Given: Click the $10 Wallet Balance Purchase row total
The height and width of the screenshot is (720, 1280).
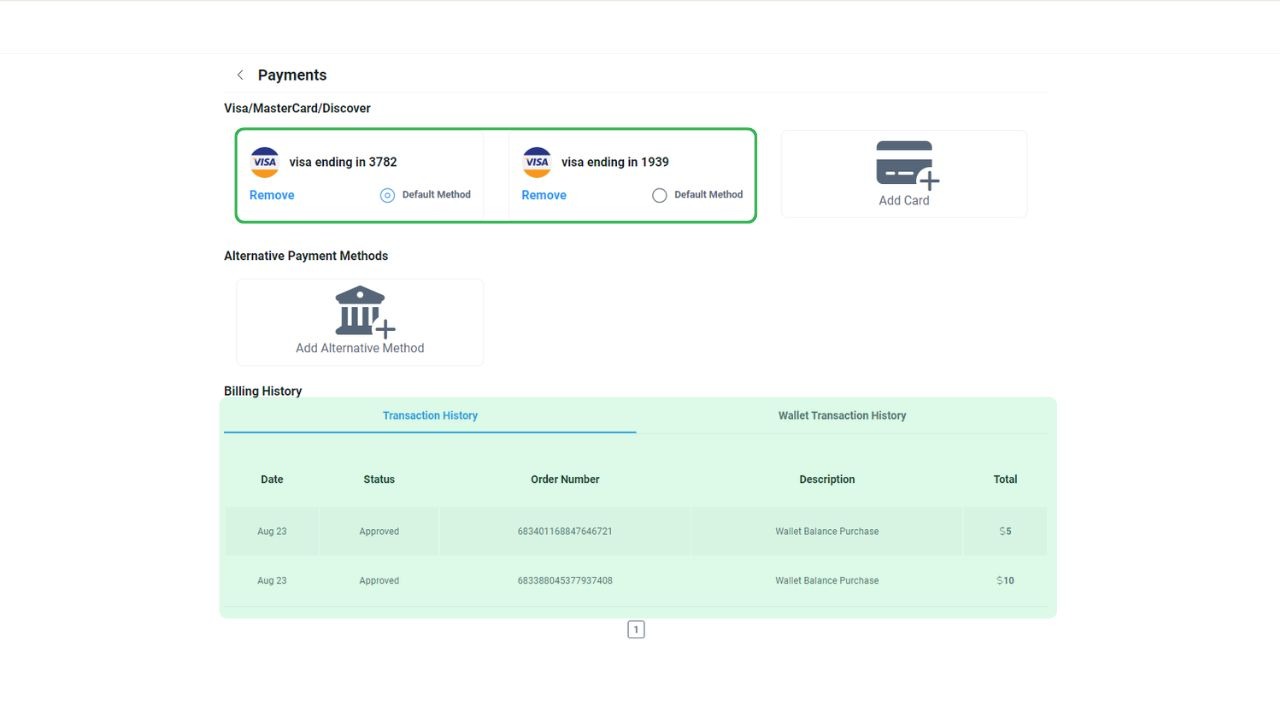Looking at the screenshot, I should click(x=1005, y=580).
